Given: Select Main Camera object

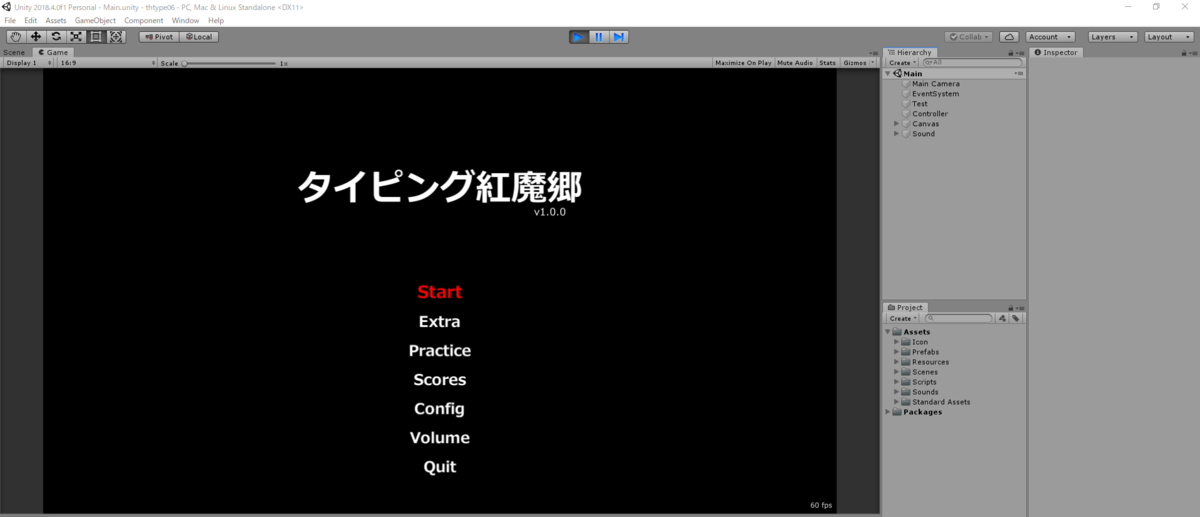Looking at the screenshot, I should tap(936, 84).
